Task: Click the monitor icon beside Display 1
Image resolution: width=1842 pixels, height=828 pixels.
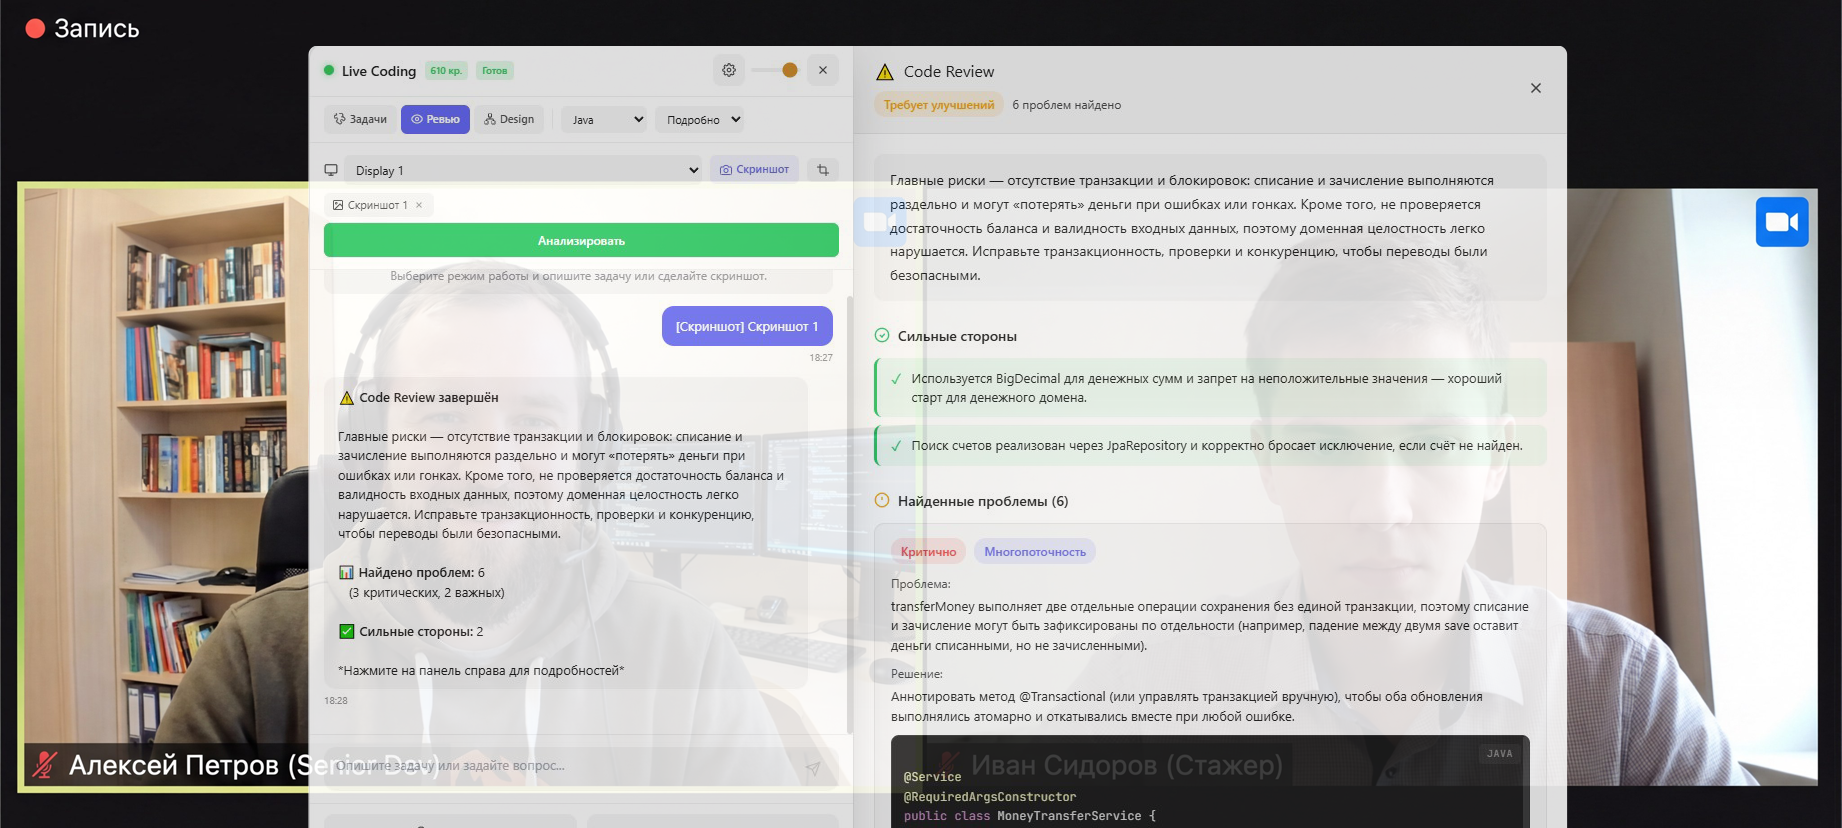Action: (x=331, y=170)
